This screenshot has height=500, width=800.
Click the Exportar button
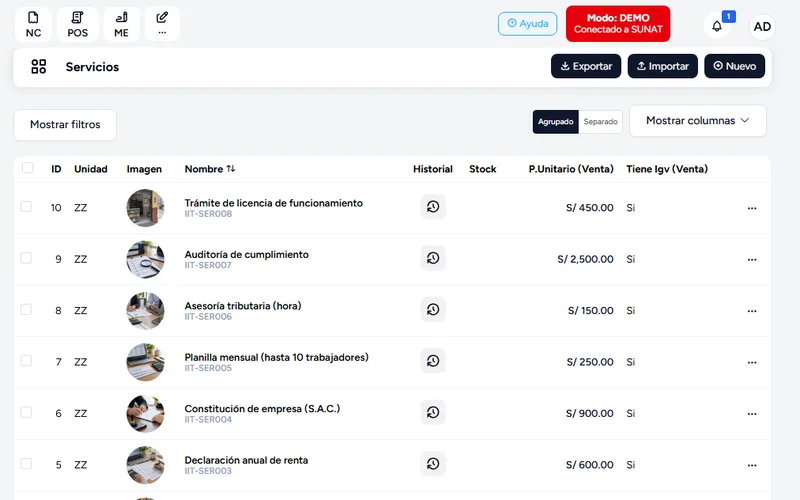586,66
